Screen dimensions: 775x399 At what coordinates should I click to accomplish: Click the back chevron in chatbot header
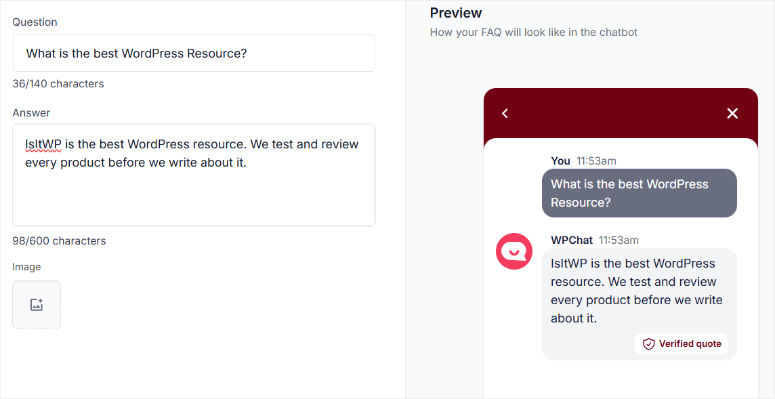[505, 114]
